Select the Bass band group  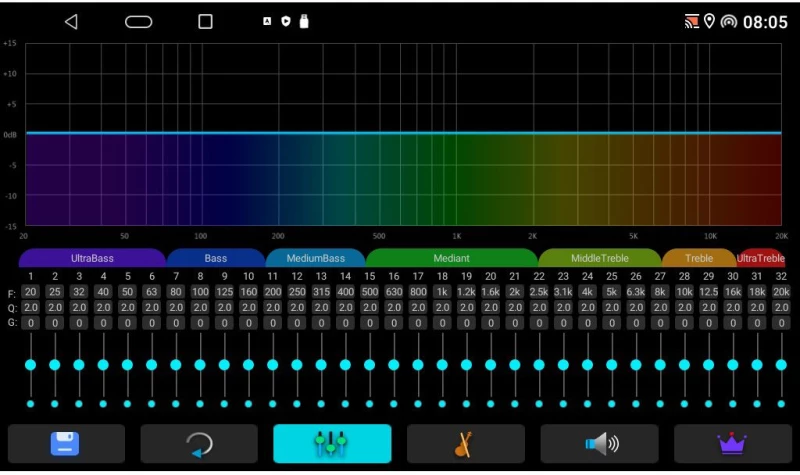coord(215,258)
